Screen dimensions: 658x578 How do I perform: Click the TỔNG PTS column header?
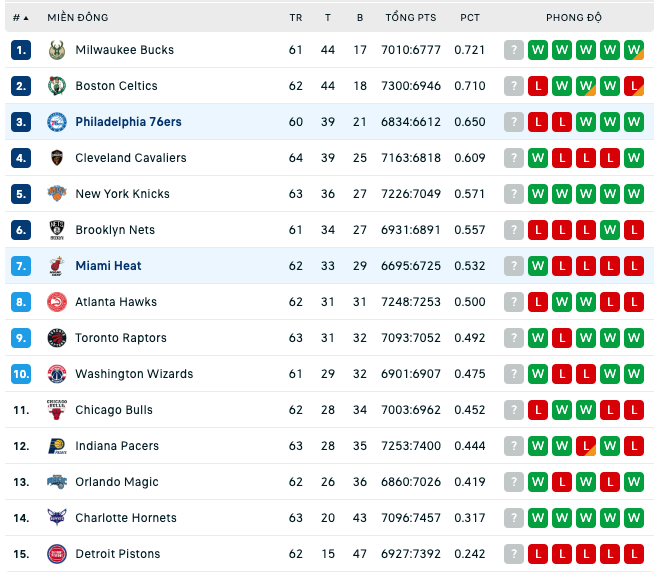[411, 18]
